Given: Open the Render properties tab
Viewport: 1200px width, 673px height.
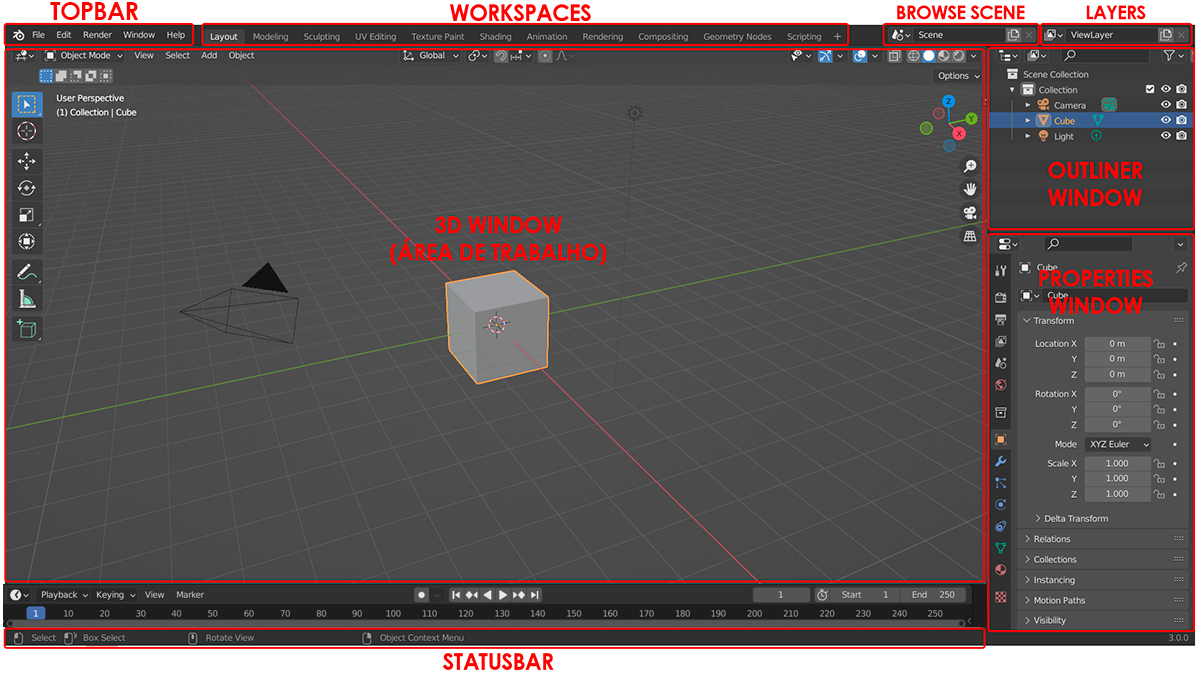Looking at the screenshot, I should point(1000,296).
